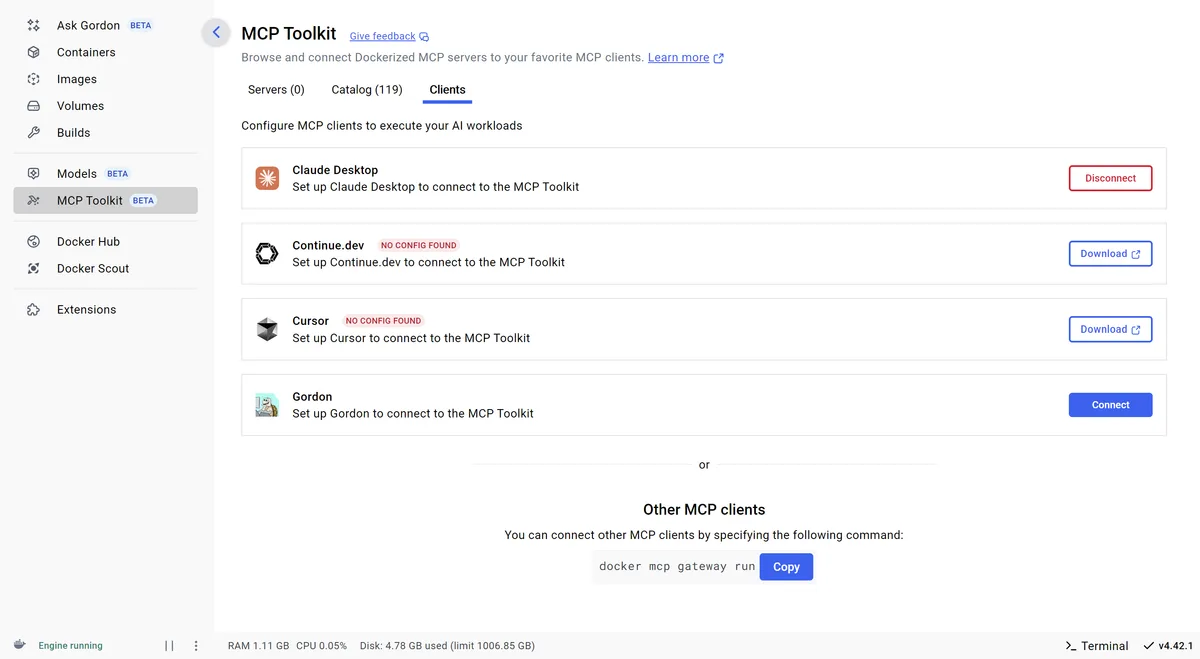Open the Volumes section
Viewport: 1200px width, 659px height.
[105, 106]
